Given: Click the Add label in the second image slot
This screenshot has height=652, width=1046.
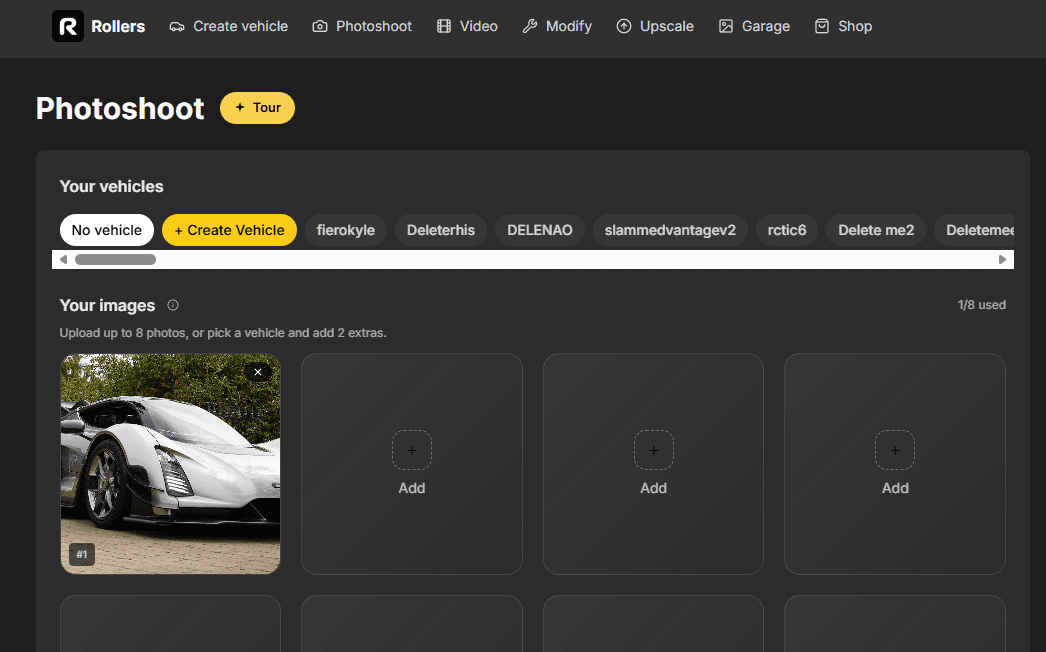Looking at the screenshot, I should point(412,488).
